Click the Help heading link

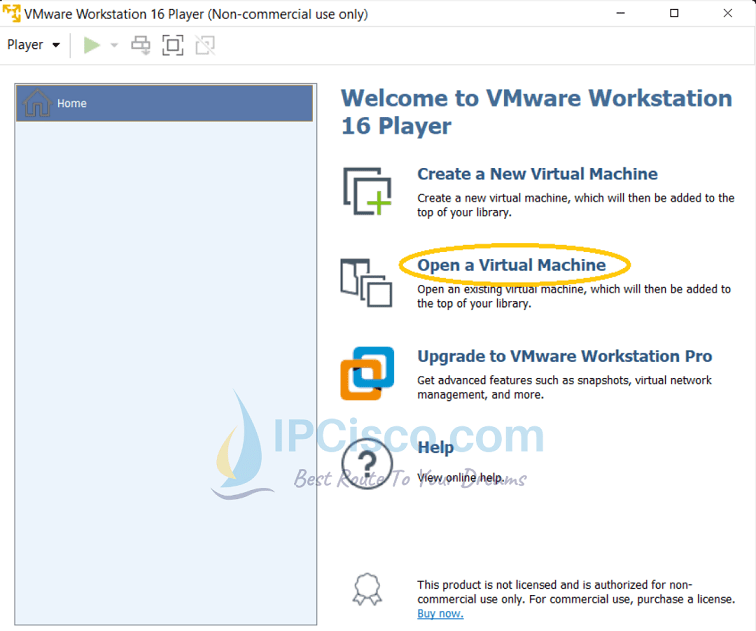coord(435,447)
